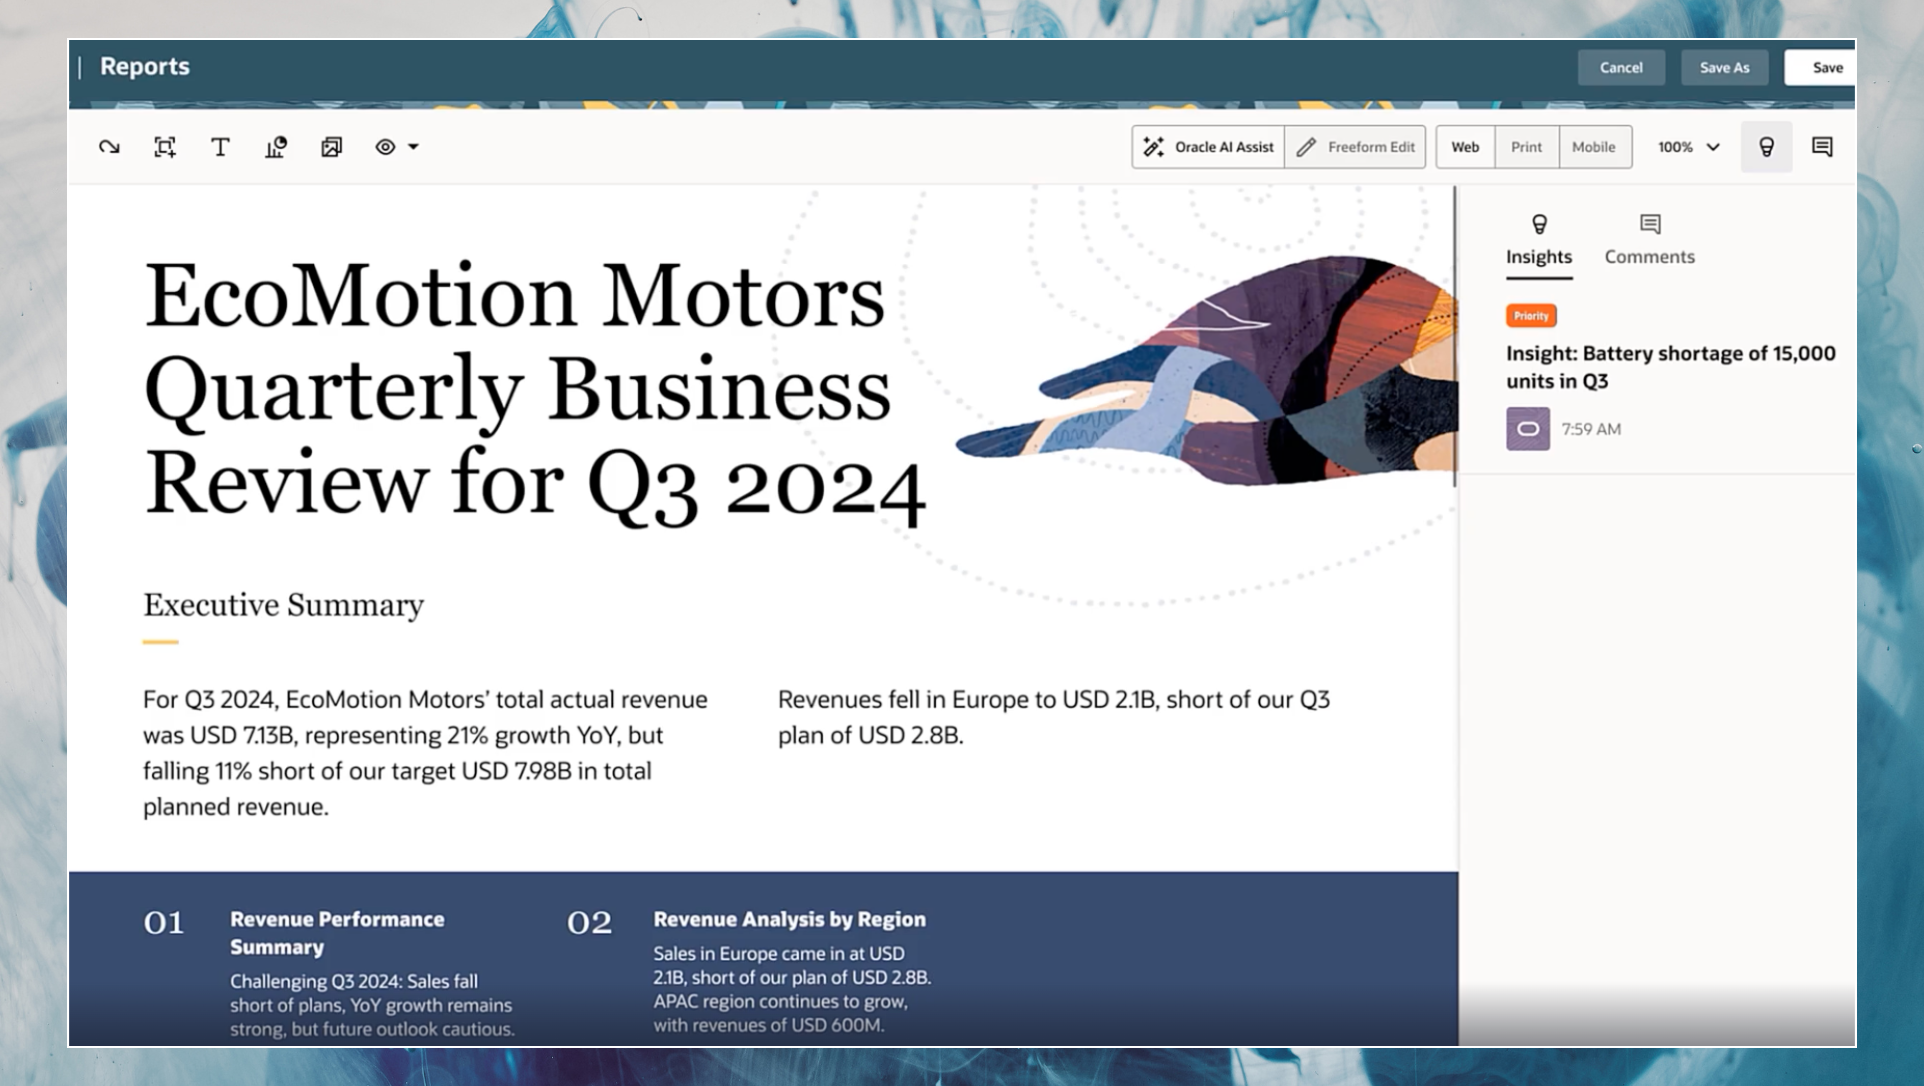Click the Save button

pos(1822,67)
